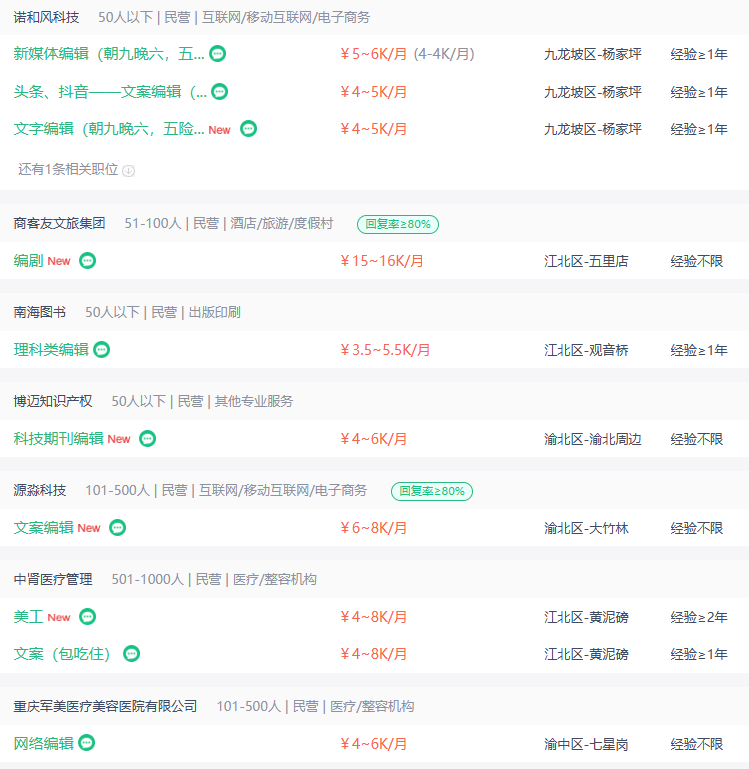Open chat icon for 文字编辑 listing

point(249,128)
